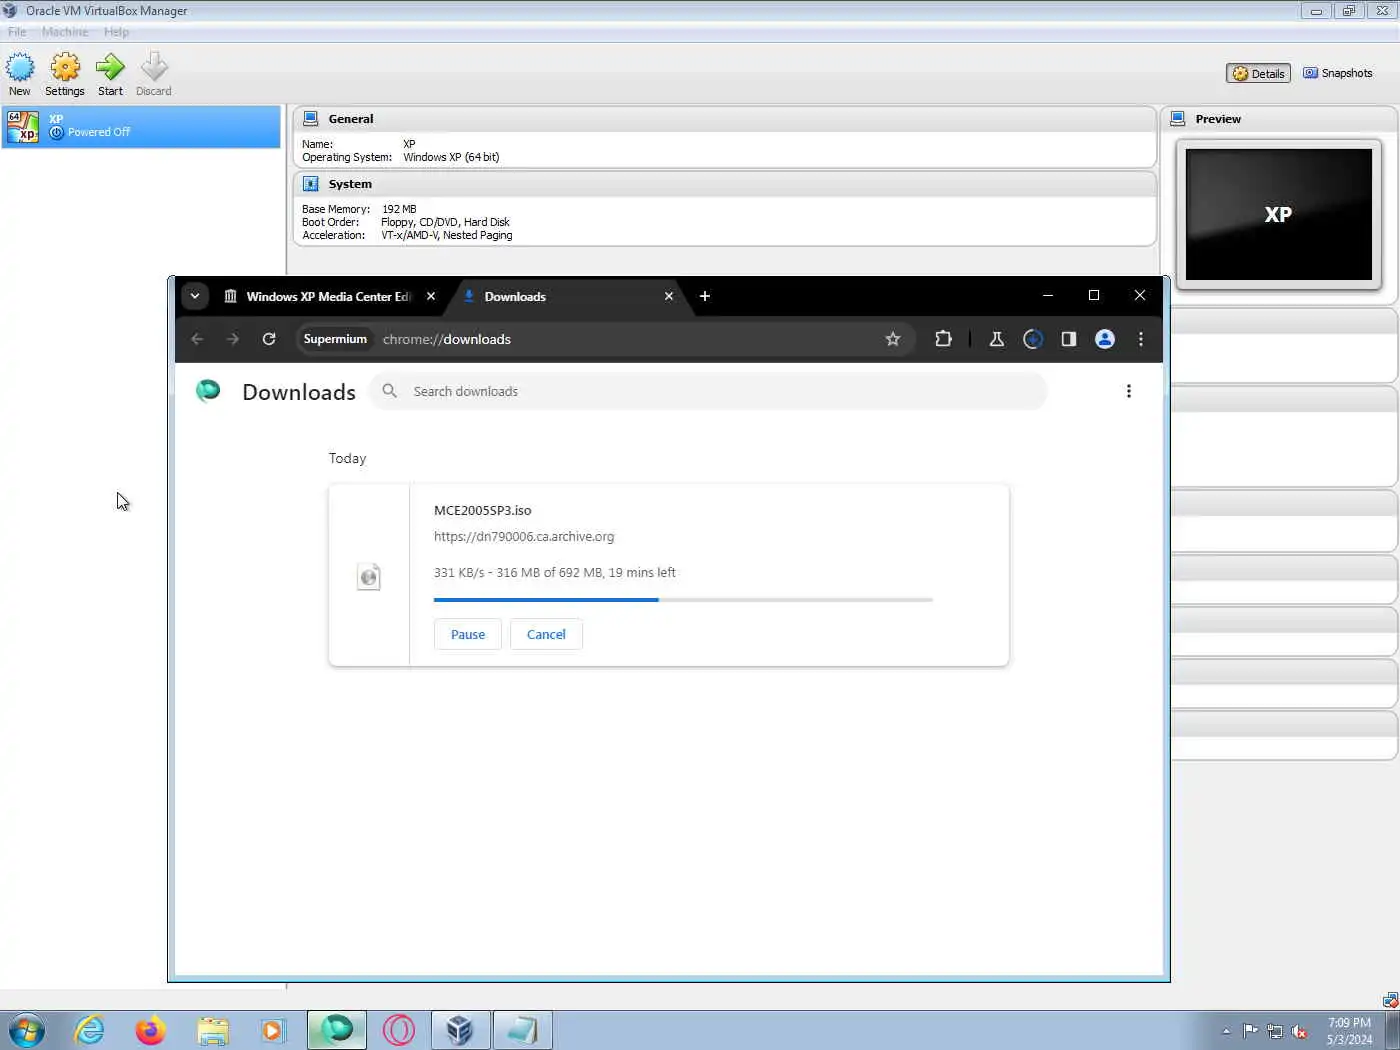Click the download progress bar
1400x1050 pixels.
pyautogui.click(x=683, y=600)
